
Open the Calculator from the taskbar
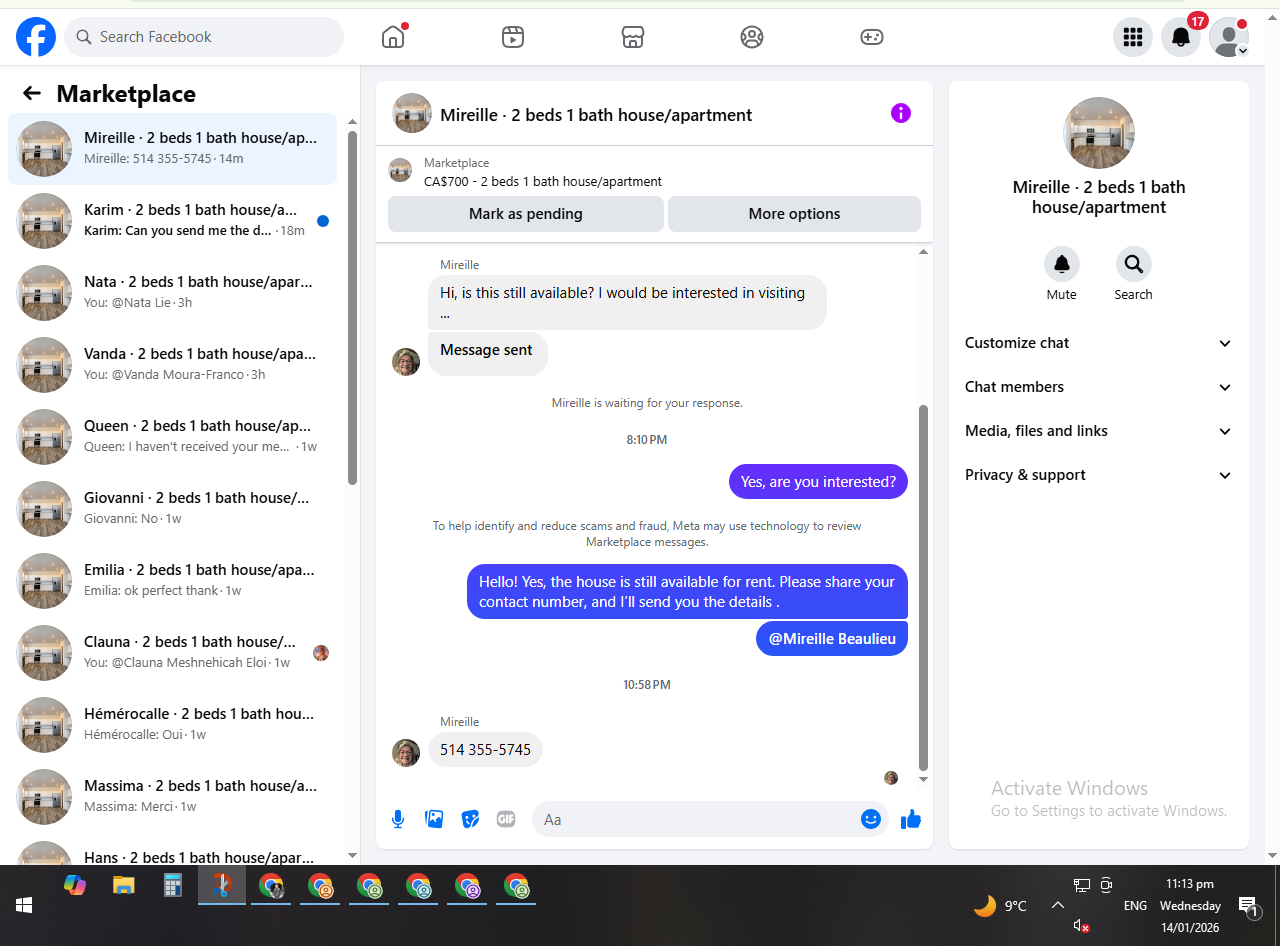tap(173, 885)
